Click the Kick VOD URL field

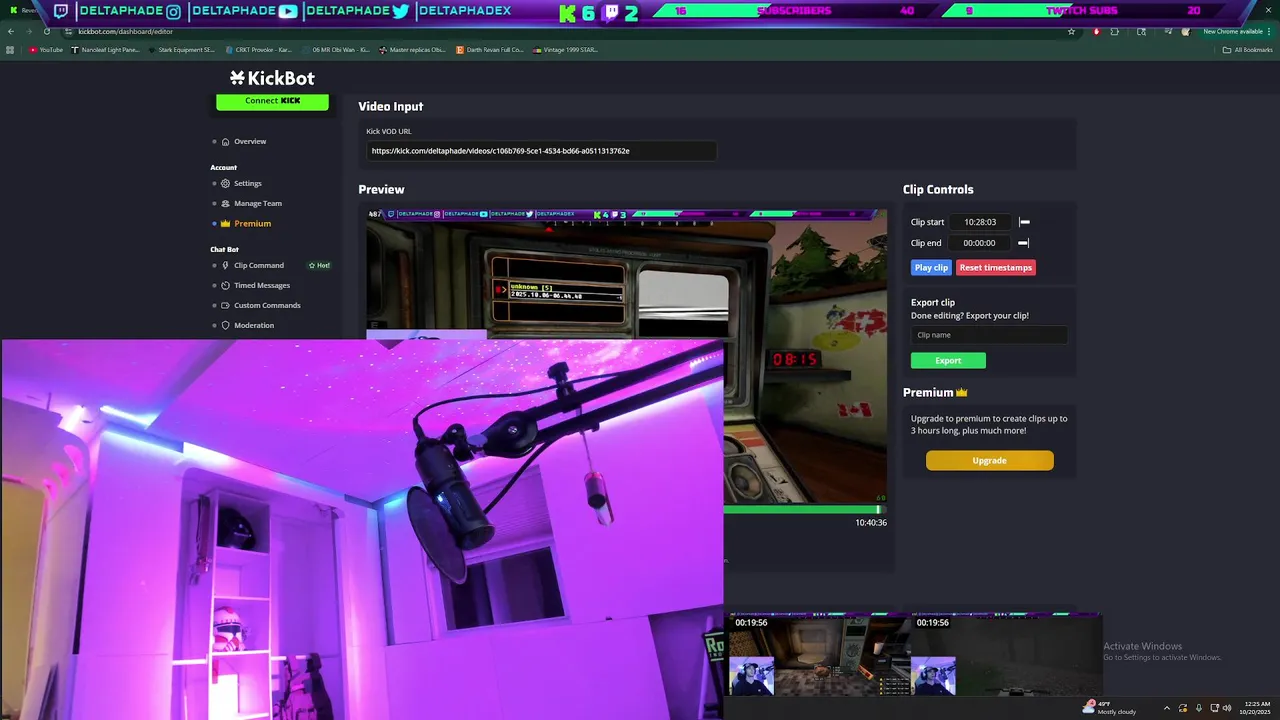541,151
